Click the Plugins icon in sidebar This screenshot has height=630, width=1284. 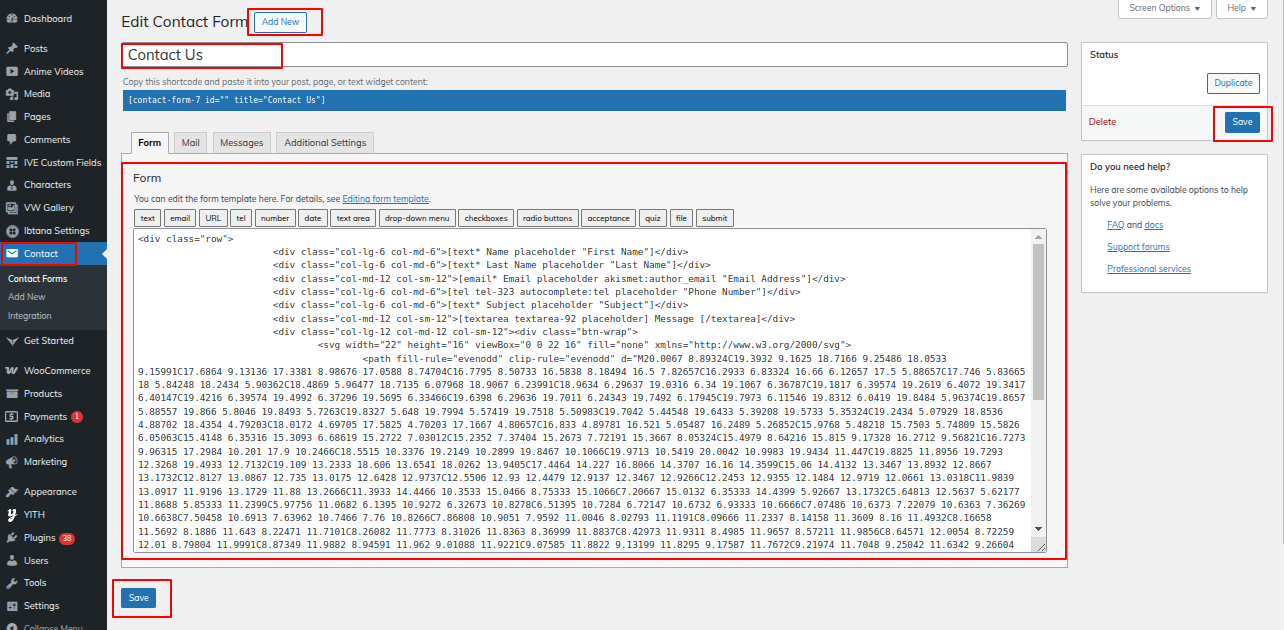pos(11,538)
